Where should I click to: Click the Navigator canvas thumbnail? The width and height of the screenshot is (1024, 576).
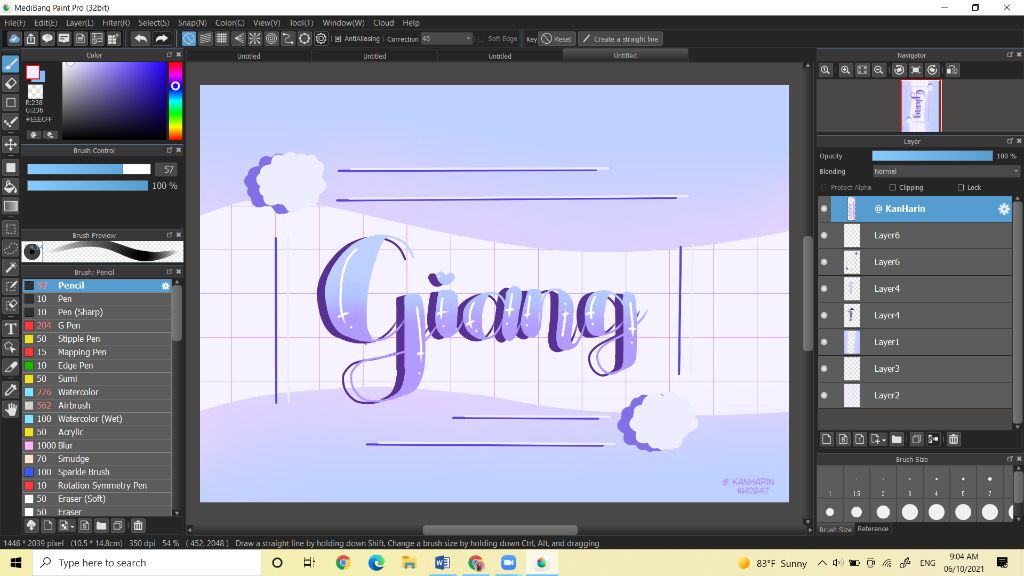921,106
